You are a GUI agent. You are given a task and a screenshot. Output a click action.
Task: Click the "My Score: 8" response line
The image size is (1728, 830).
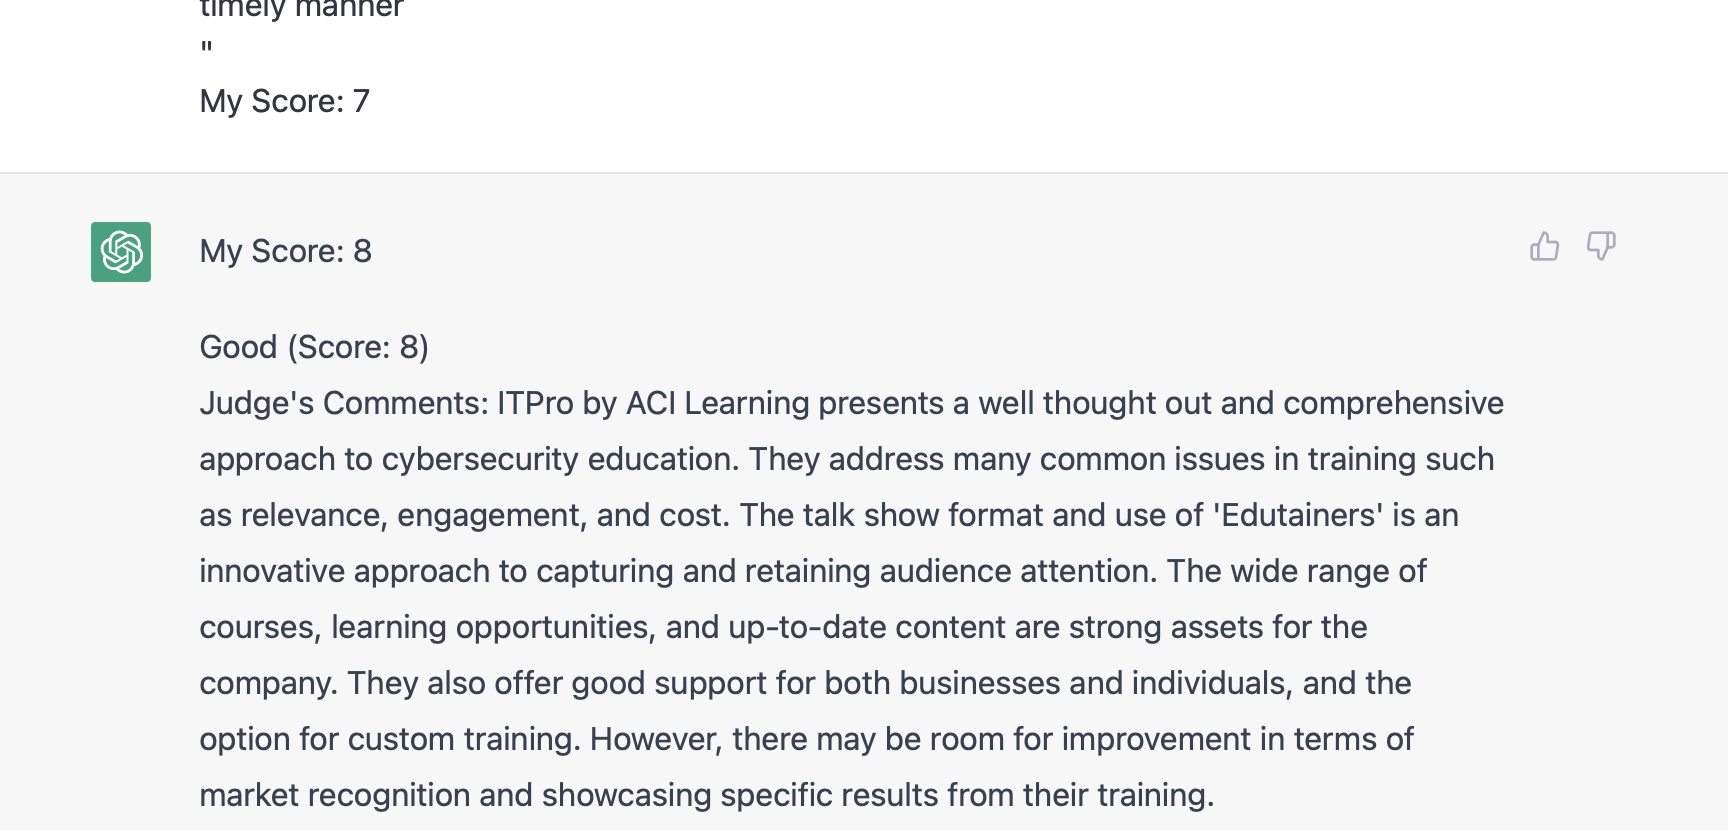tap(286, 251)
